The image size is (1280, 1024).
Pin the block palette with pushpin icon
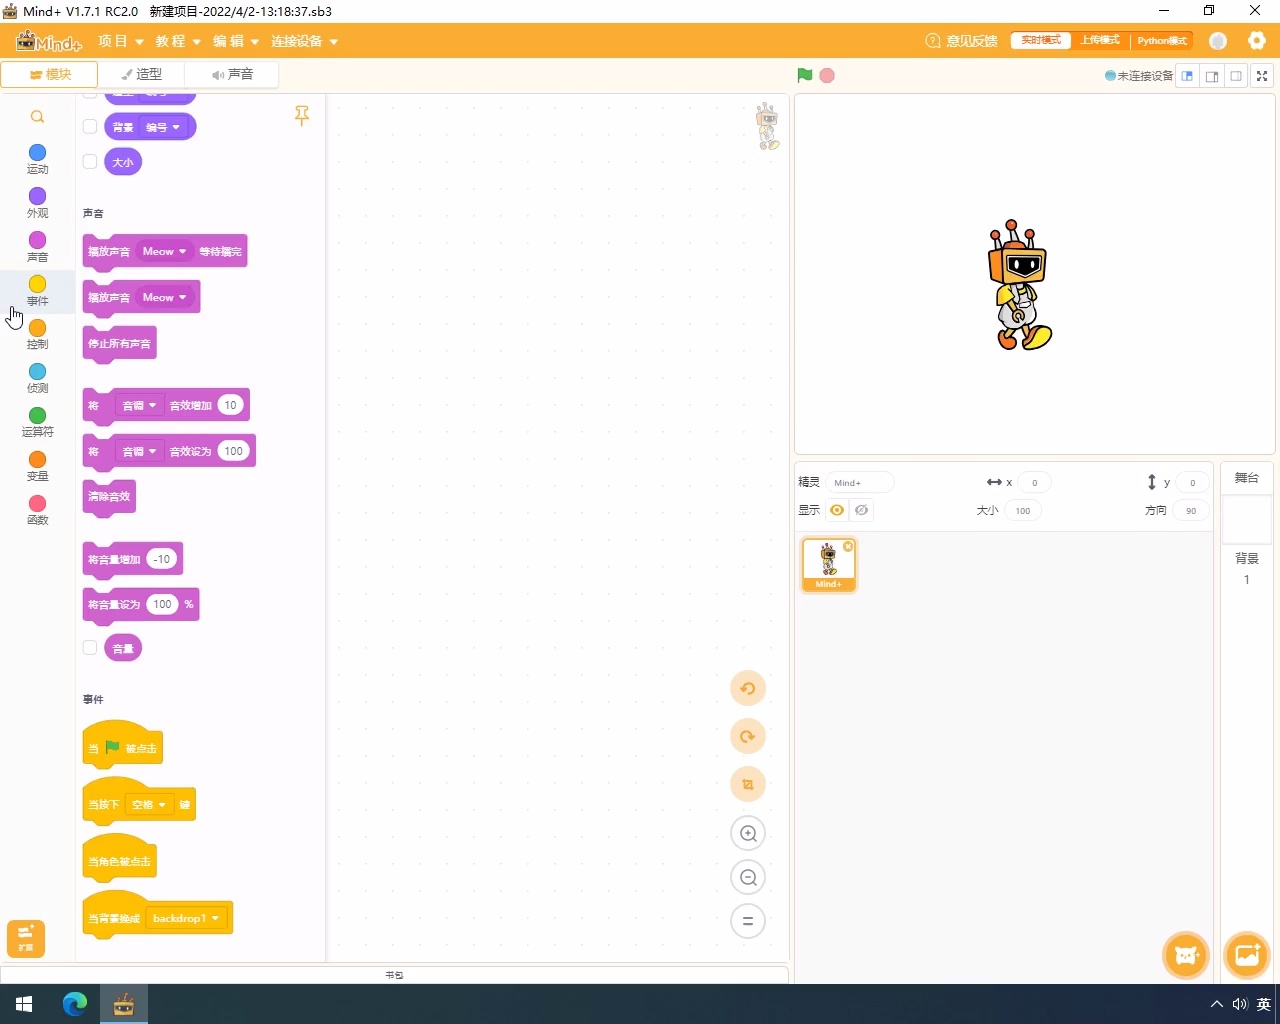(x=302, y=116)
